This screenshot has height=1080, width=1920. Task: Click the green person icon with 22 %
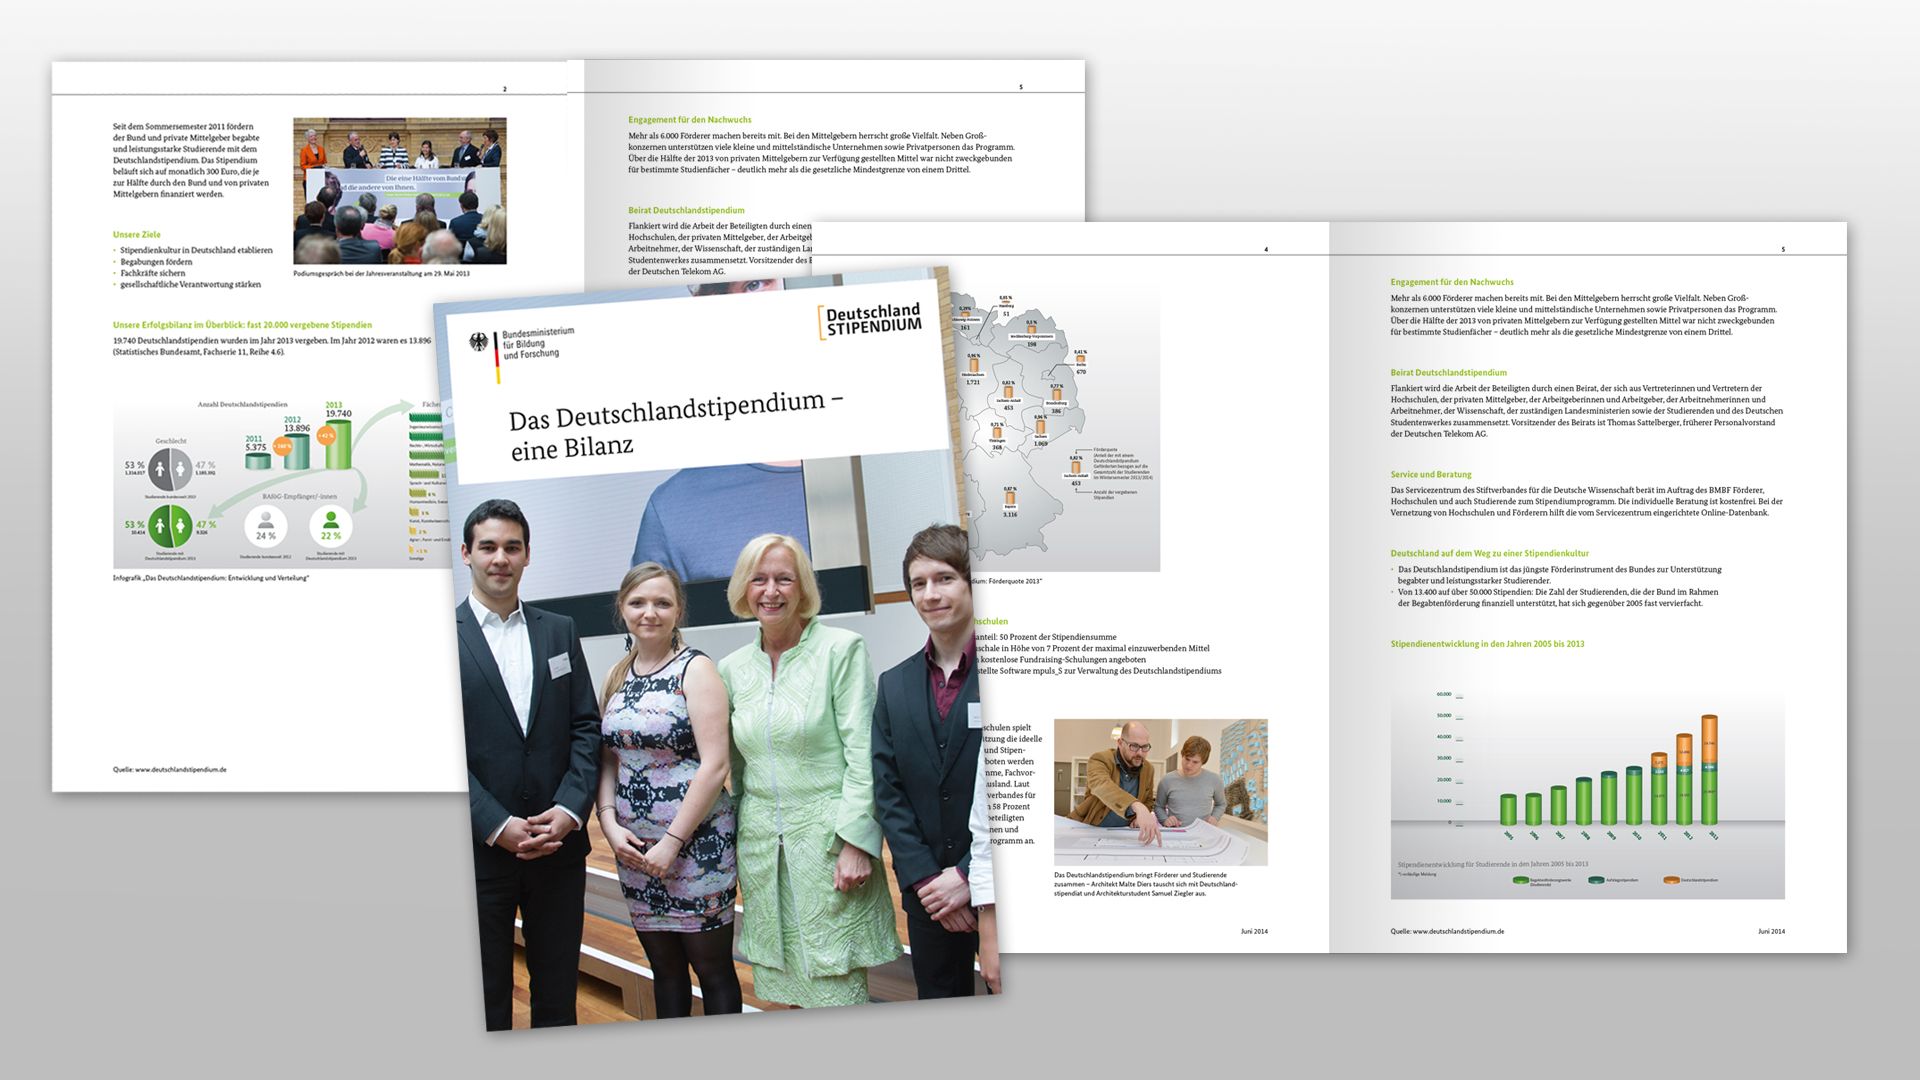pyautogui.click(x=331, y=526)
